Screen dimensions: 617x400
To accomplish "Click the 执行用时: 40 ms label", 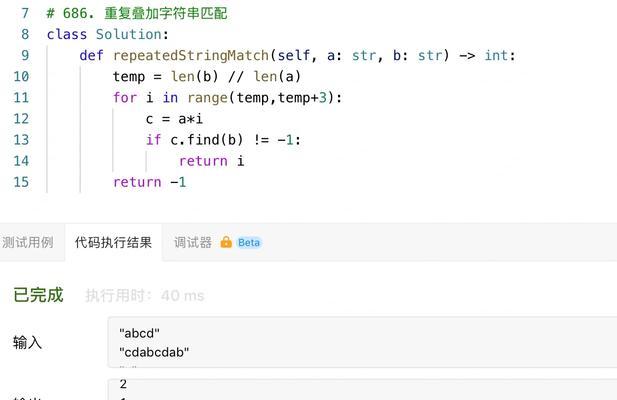I will coord(145,295).
